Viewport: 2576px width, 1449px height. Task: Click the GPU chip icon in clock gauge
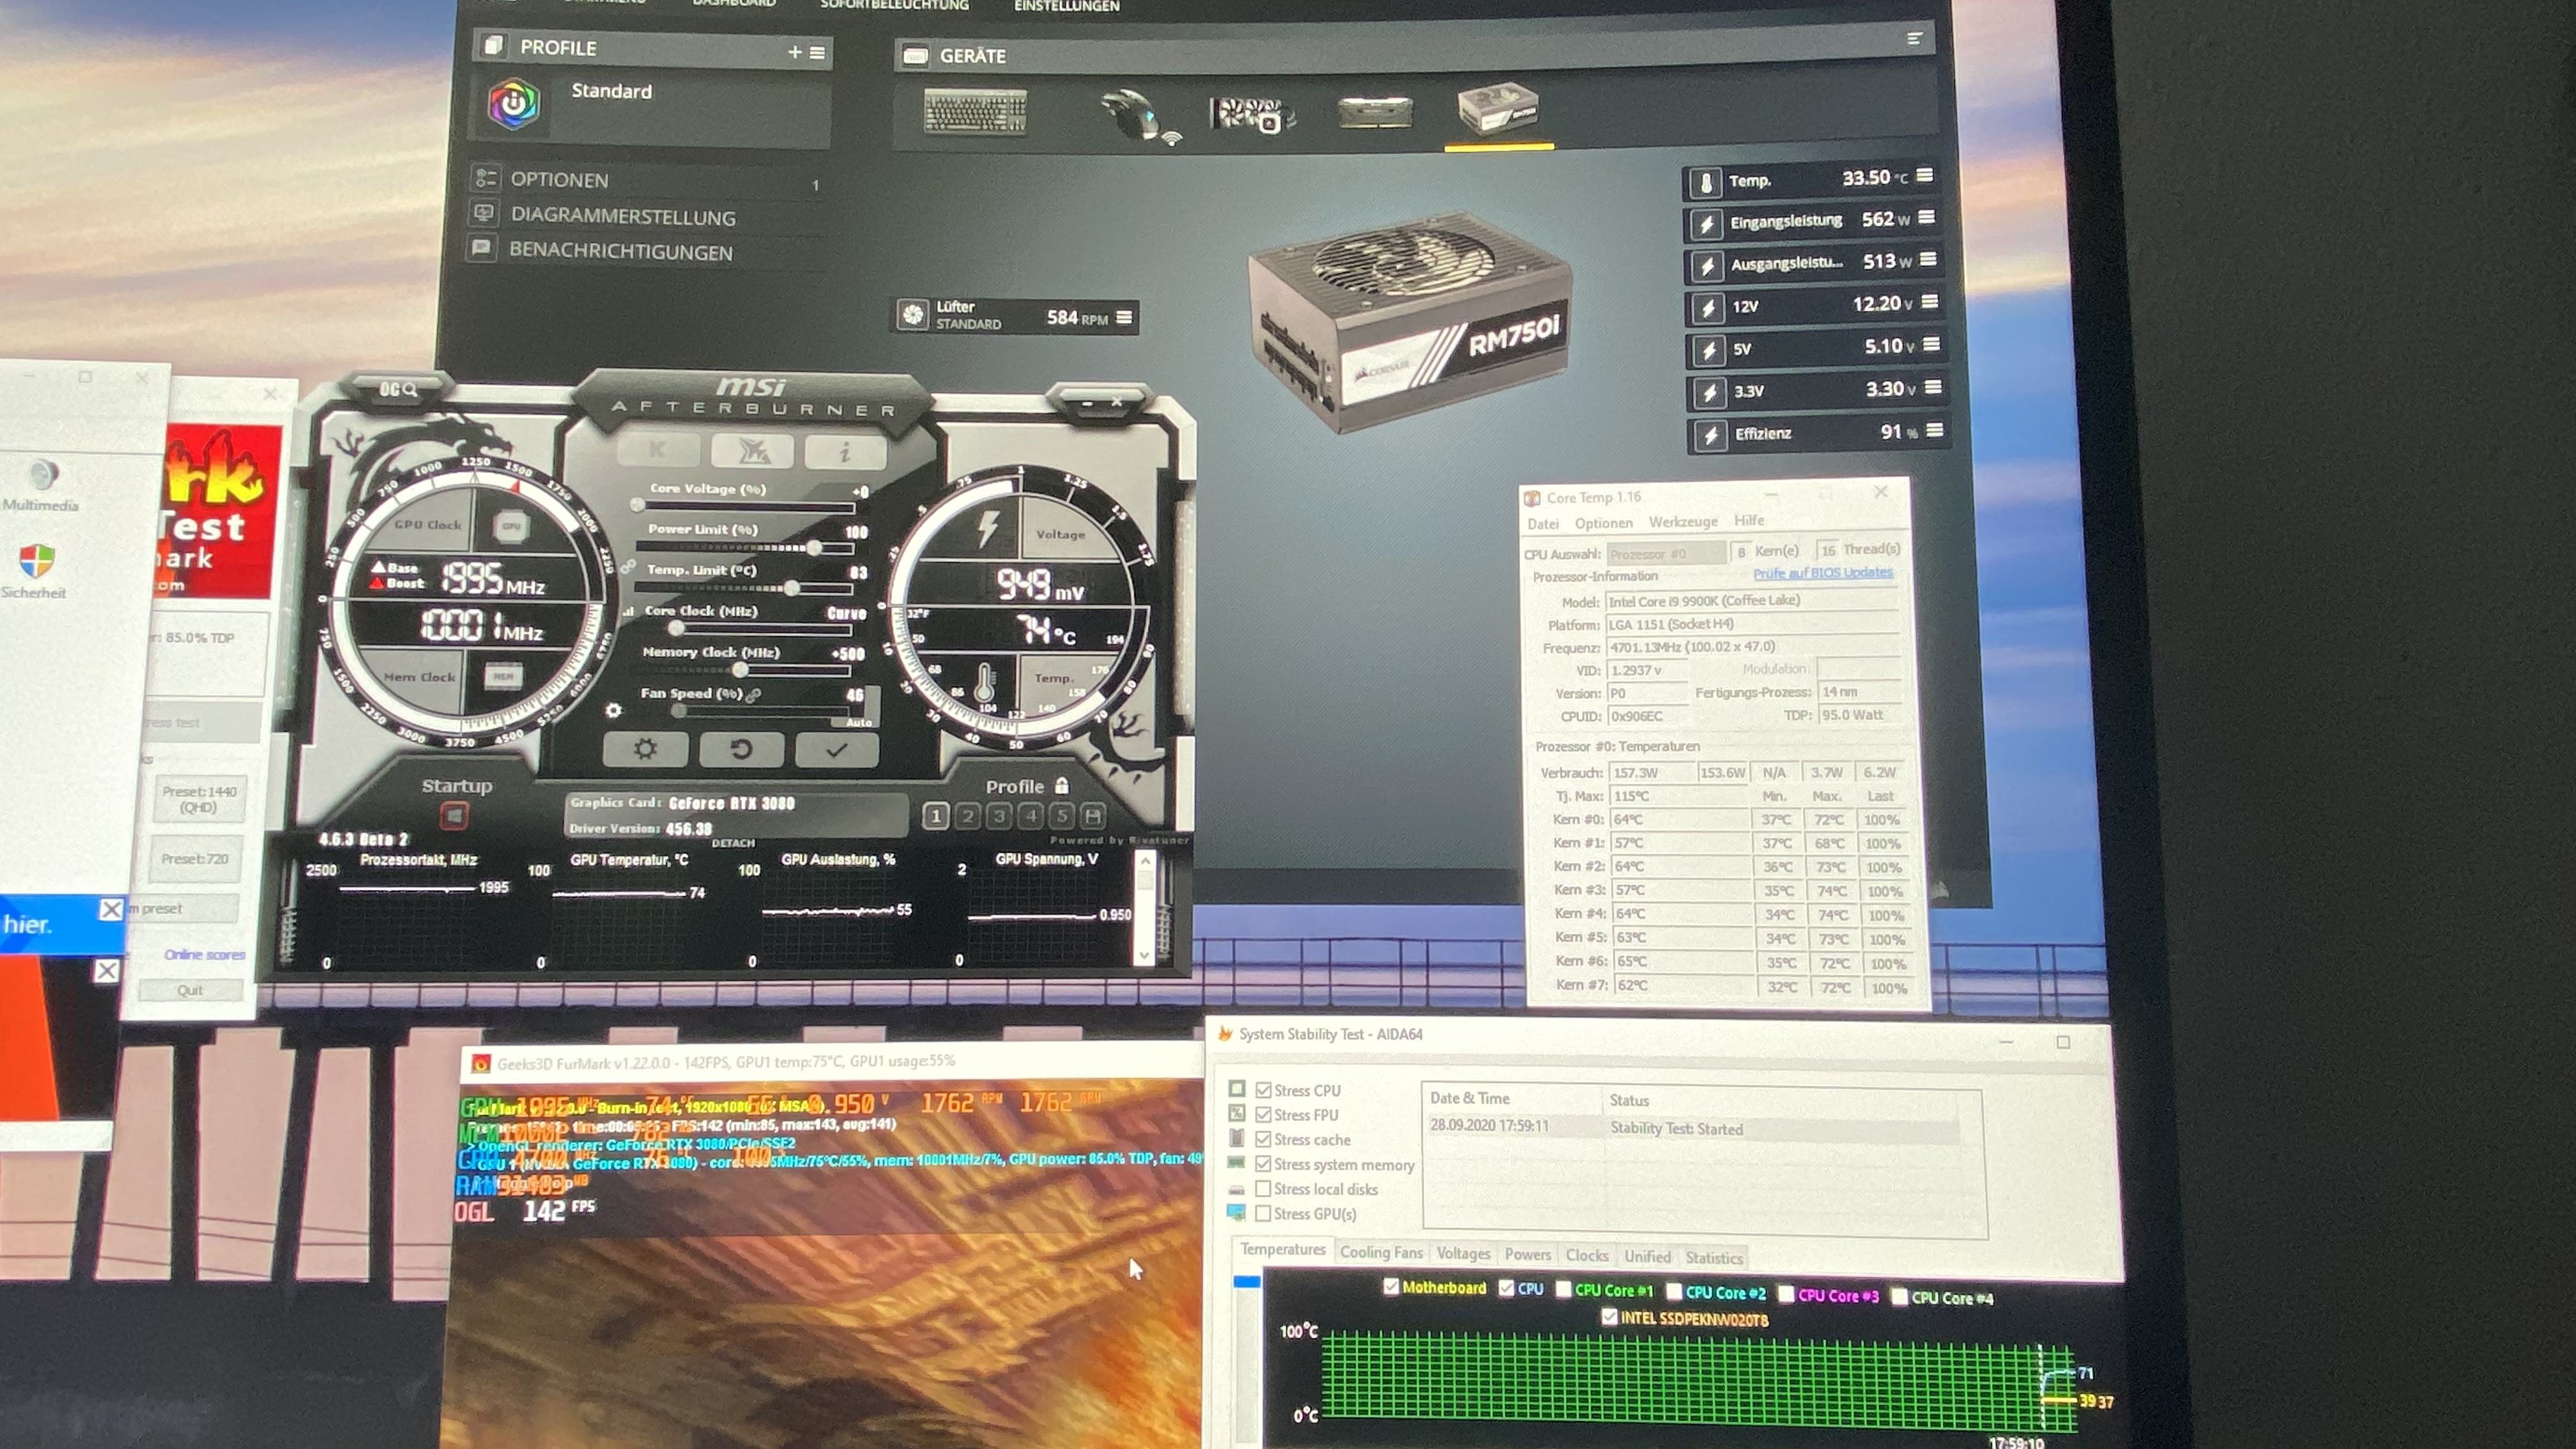(x=511, y=526)
